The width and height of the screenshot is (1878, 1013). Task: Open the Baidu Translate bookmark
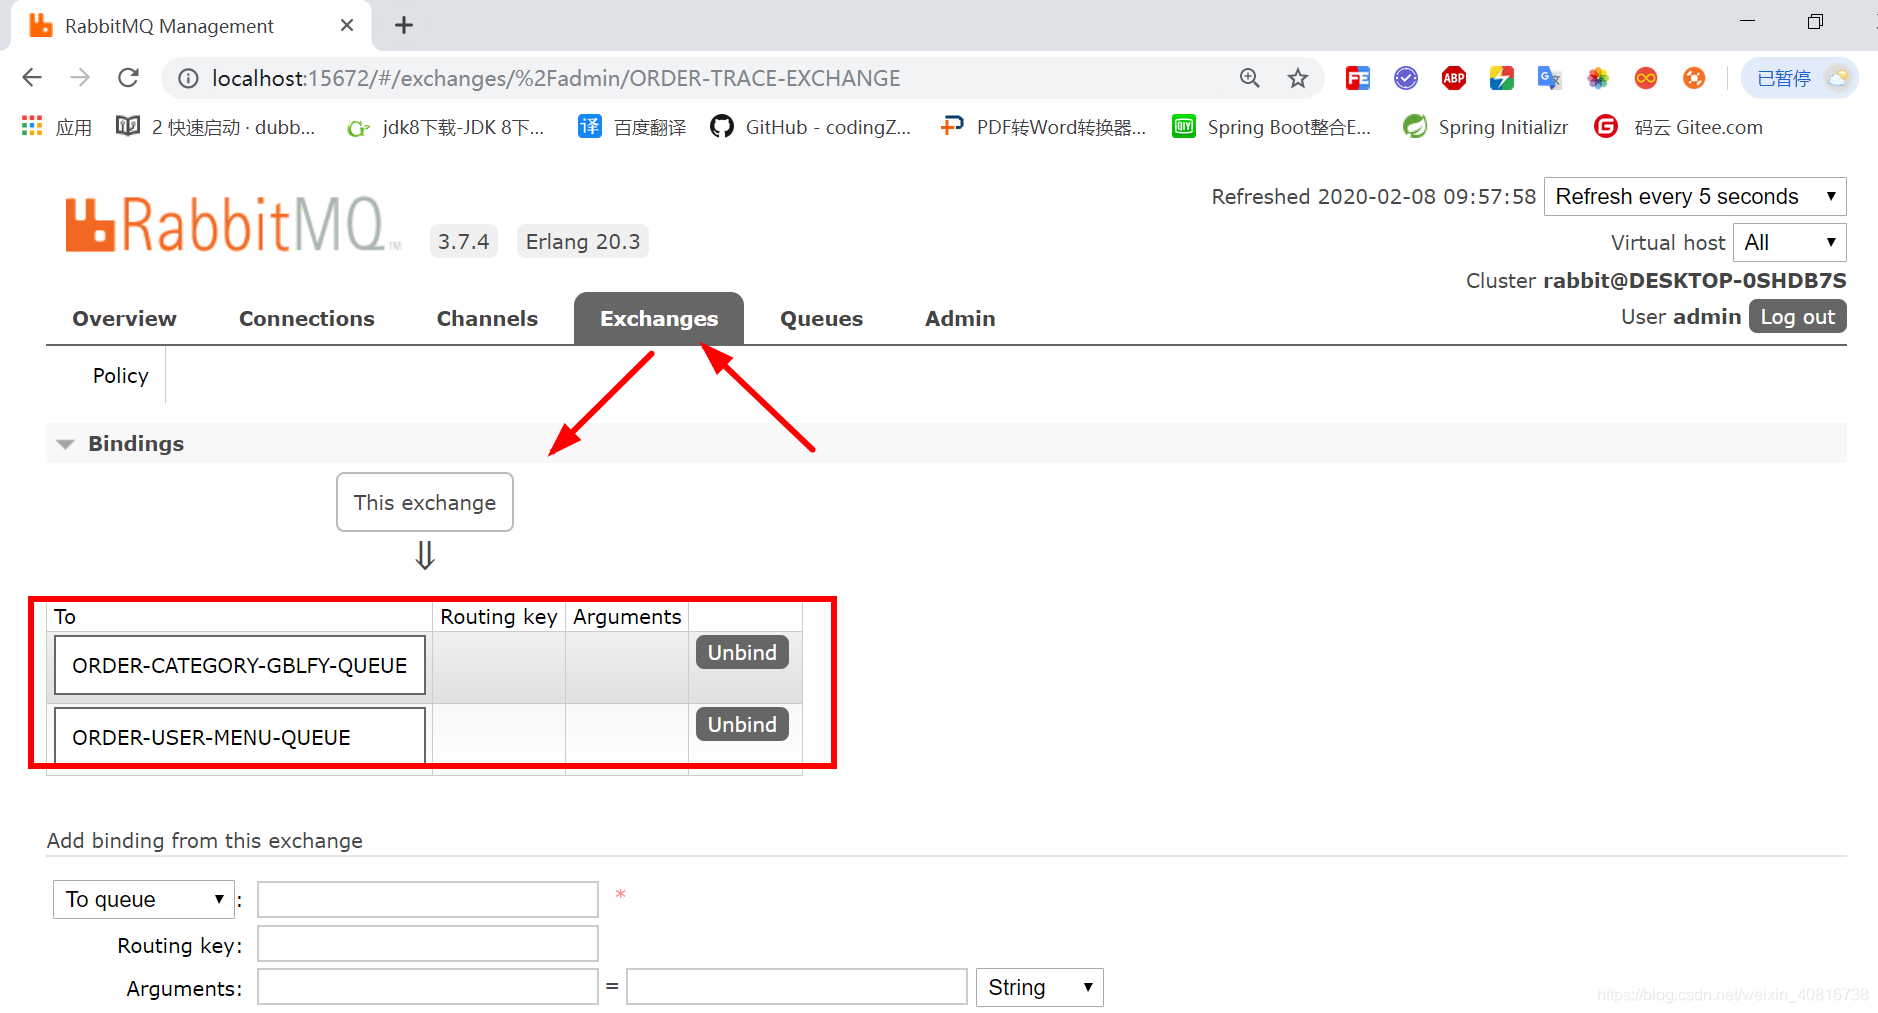click(632, 127)
